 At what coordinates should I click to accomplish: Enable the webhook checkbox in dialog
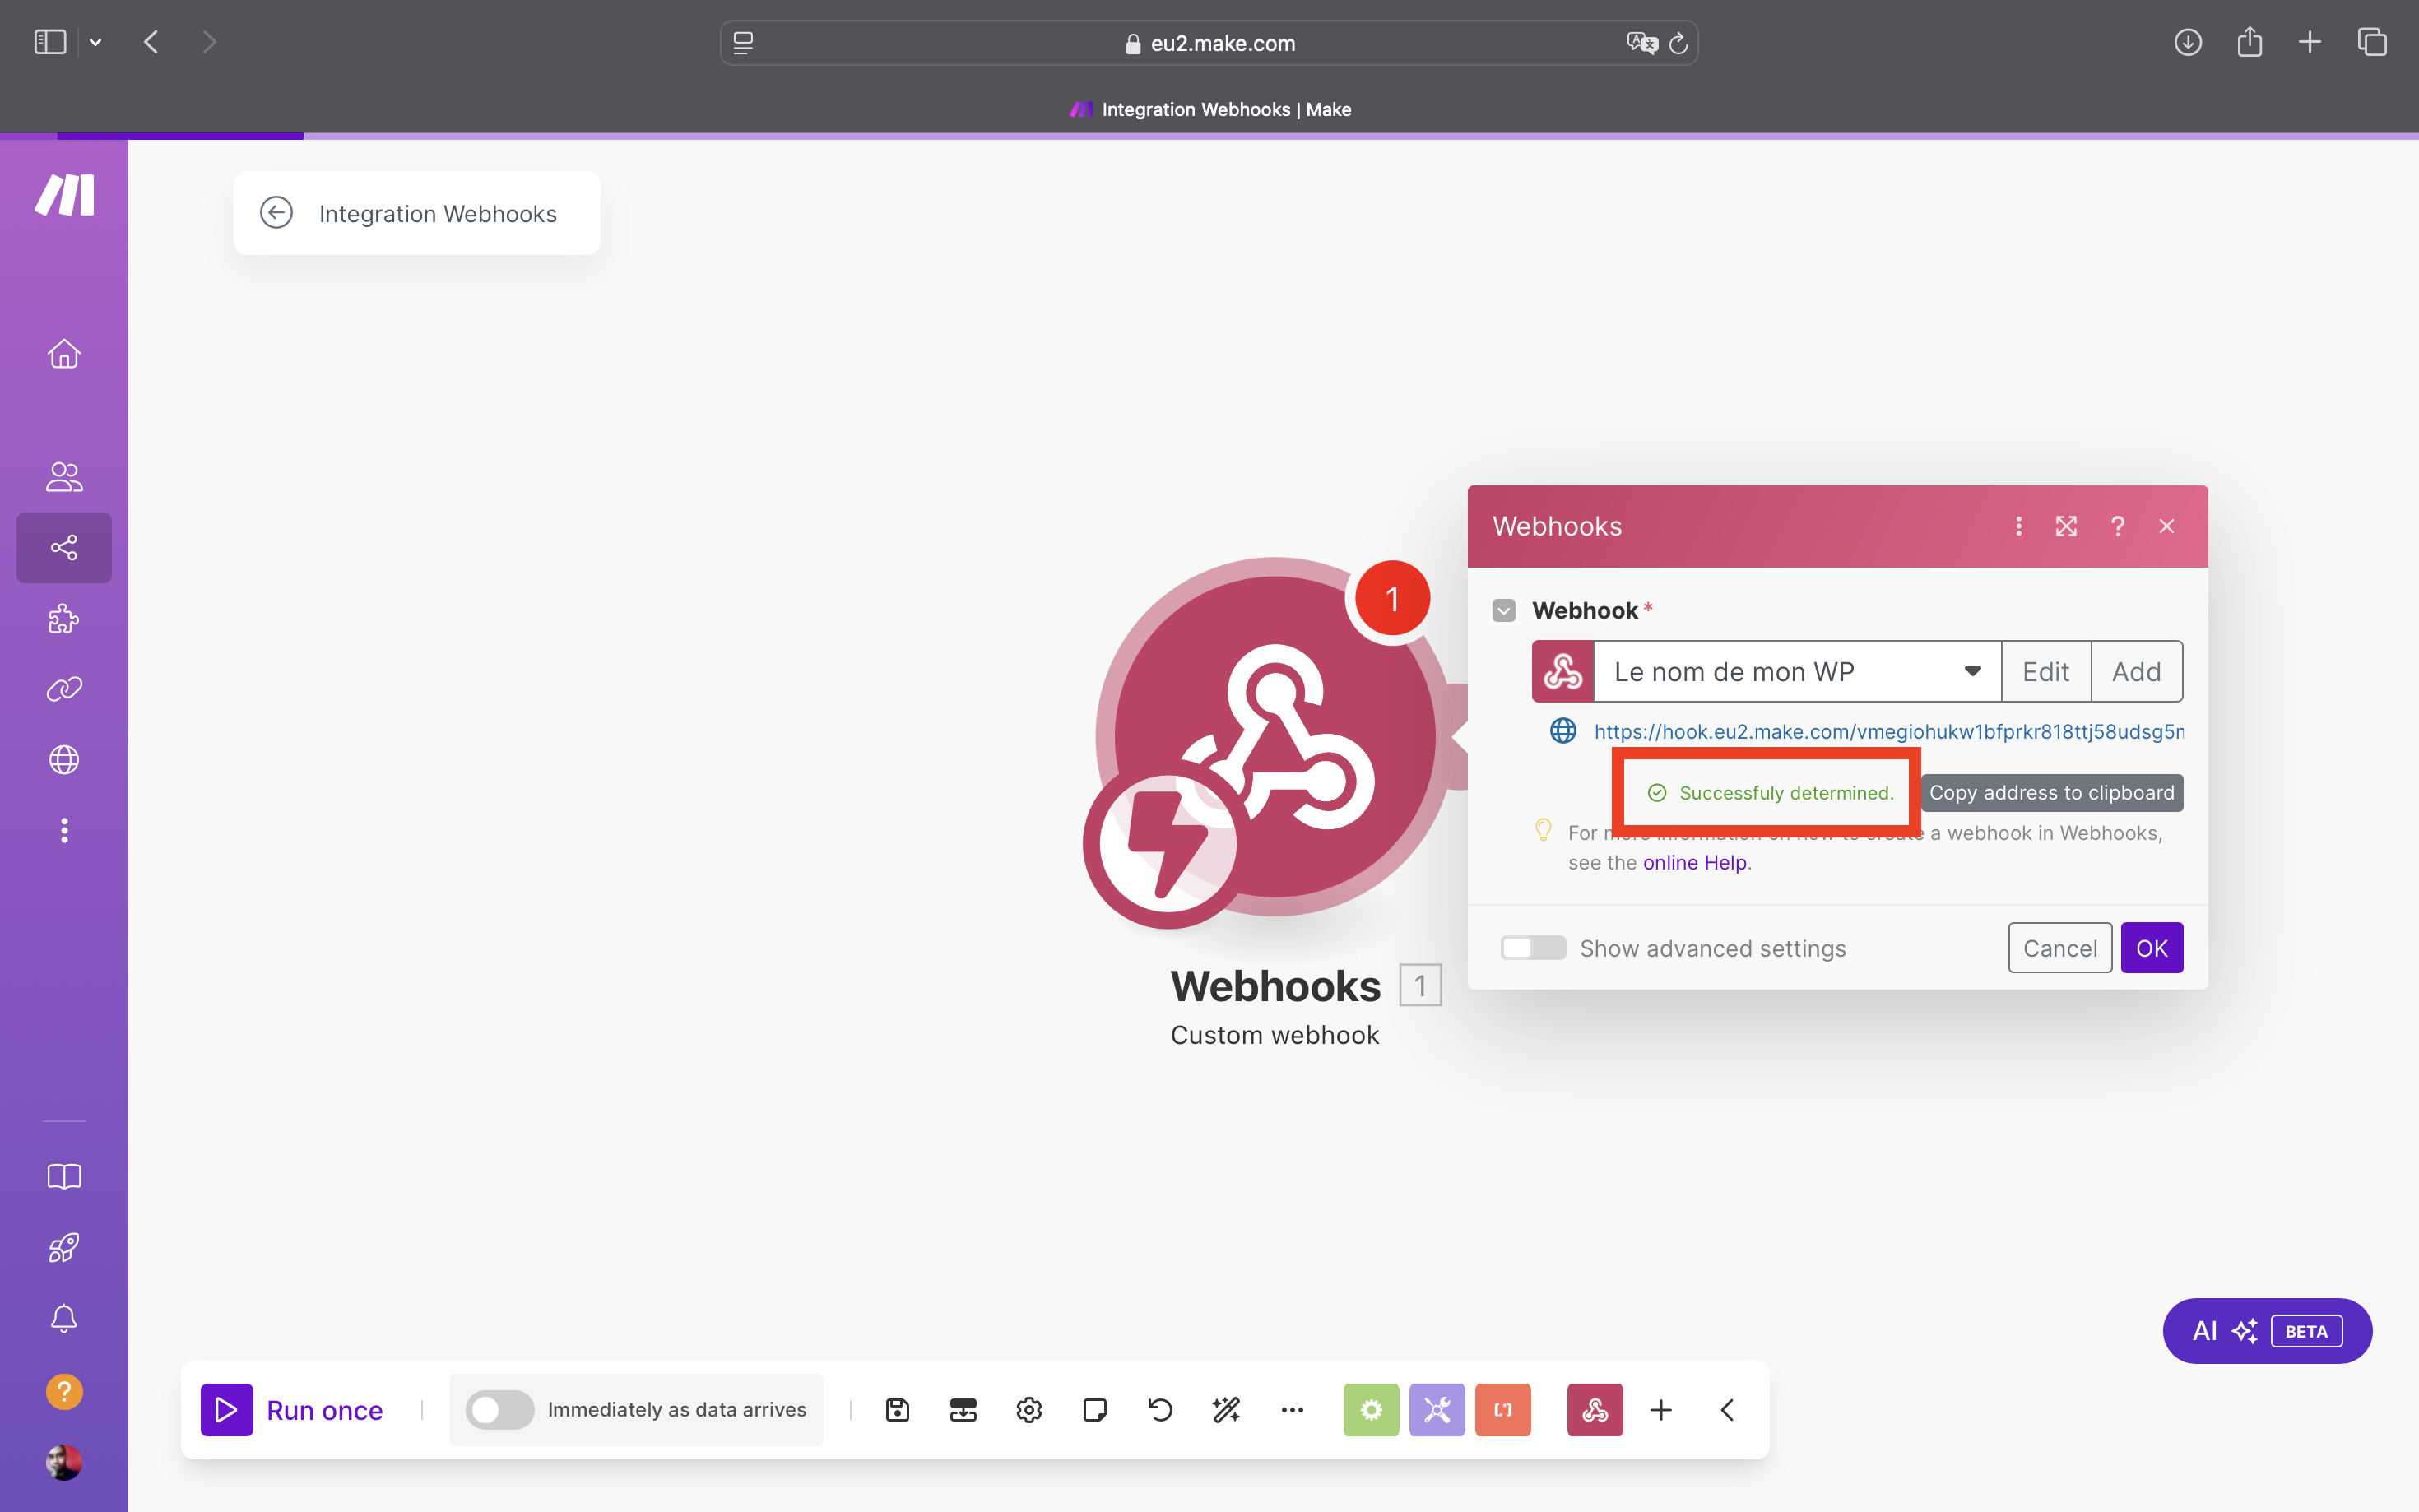(1505, 611)
